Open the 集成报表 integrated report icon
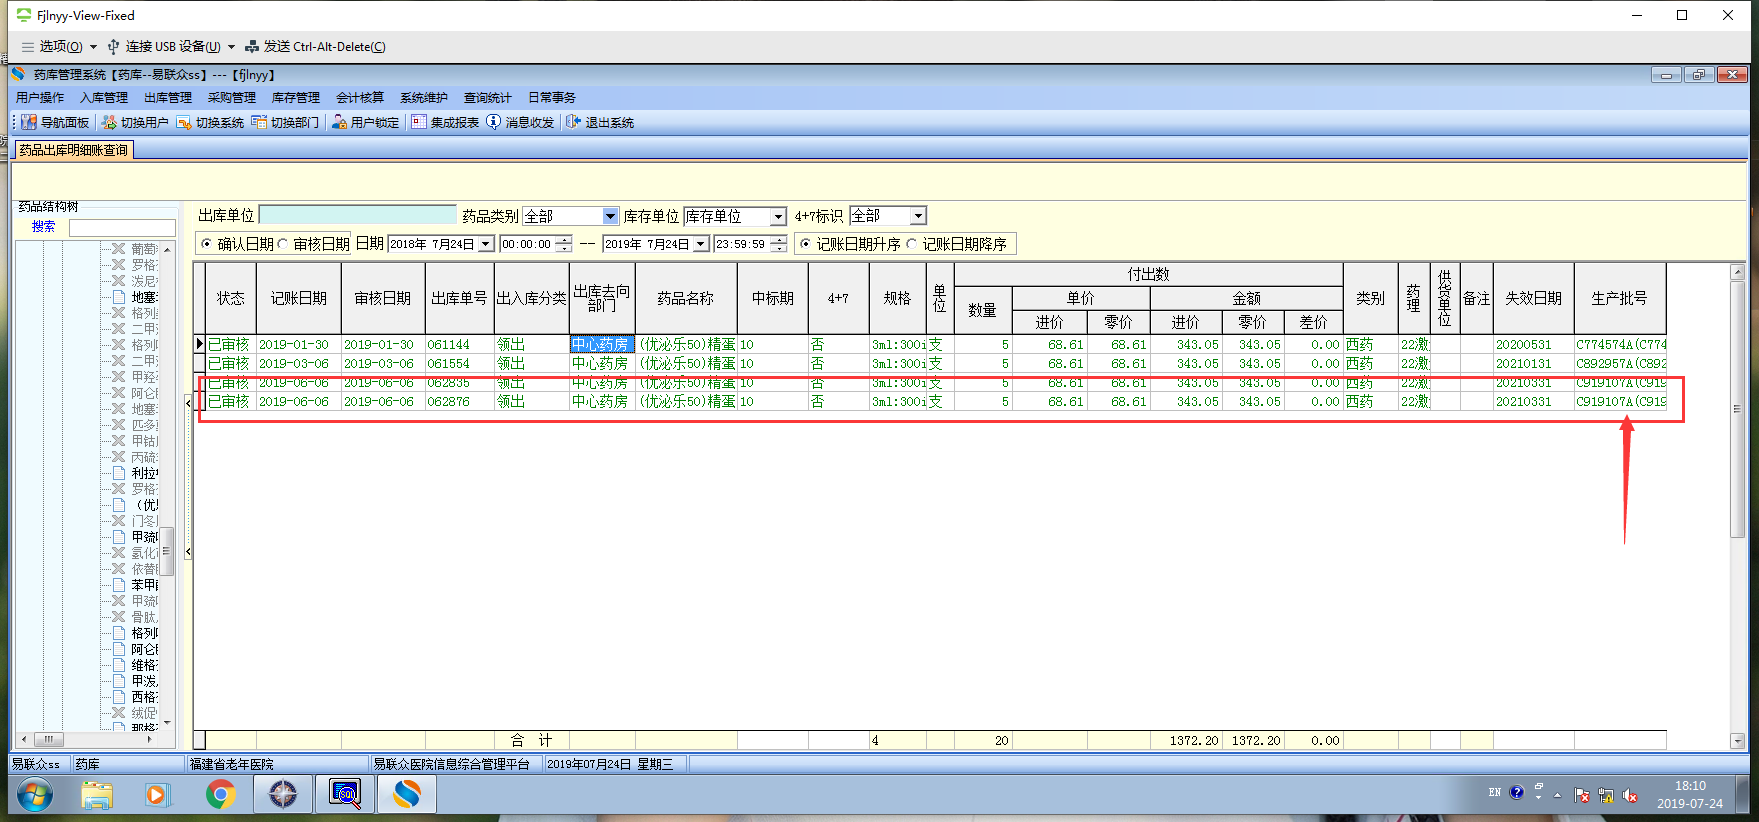This screenshot has height=822, width=1759. point(419,122)
